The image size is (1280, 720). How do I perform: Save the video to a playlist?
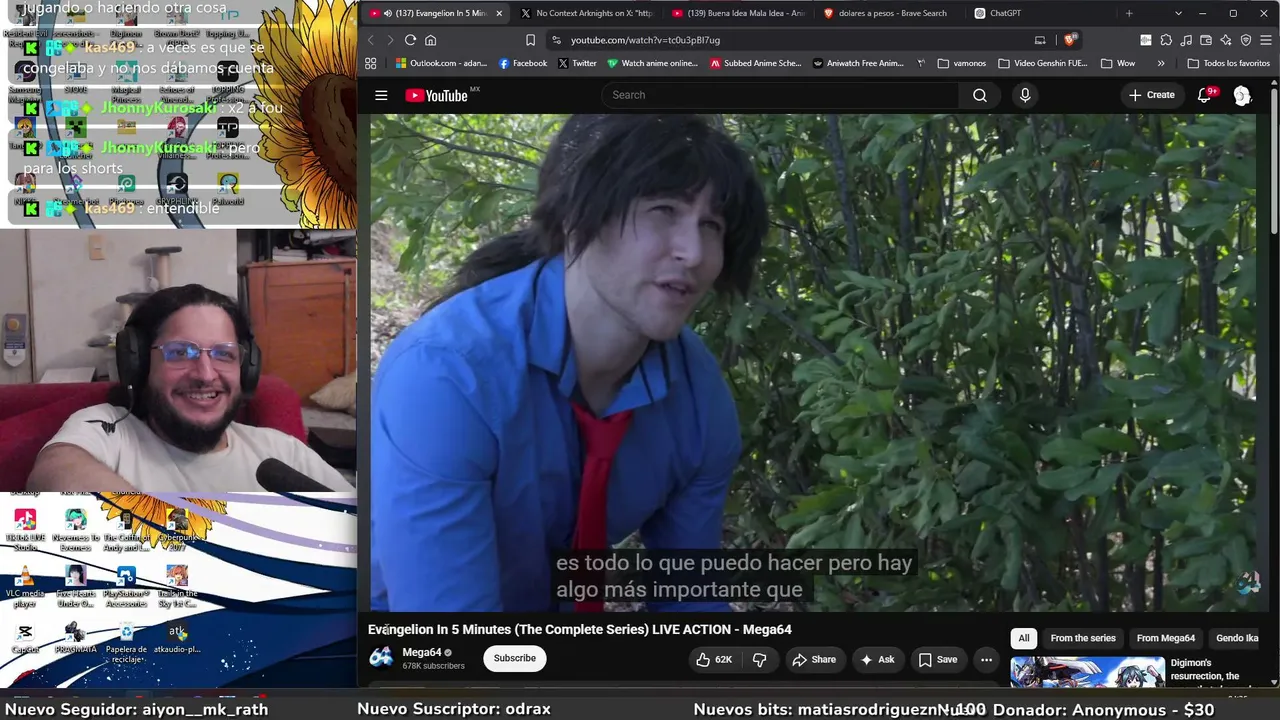938,659
